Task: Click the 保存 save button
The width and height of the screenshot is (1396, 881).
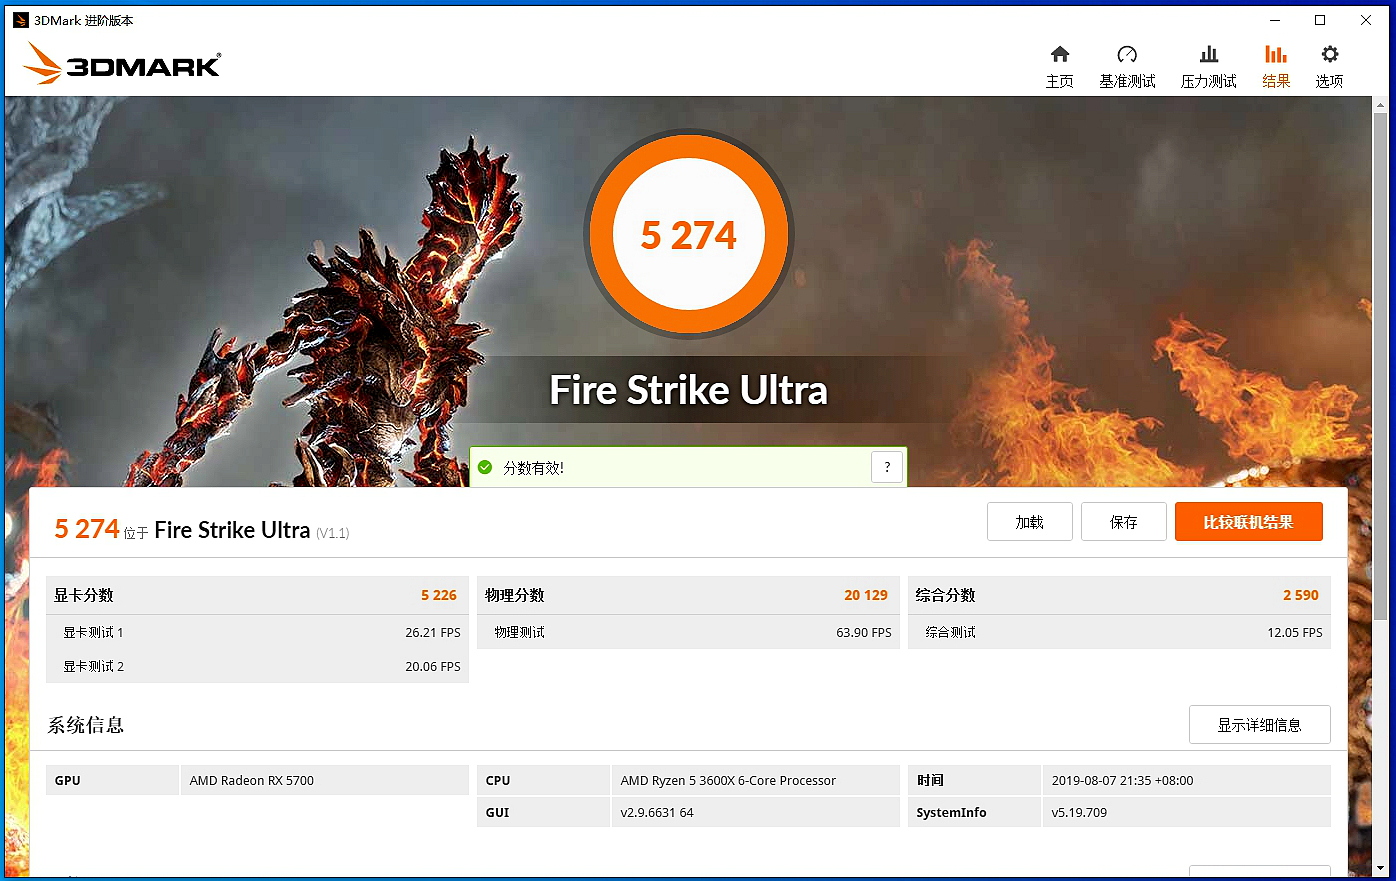Action: (x=1123, y=521)
